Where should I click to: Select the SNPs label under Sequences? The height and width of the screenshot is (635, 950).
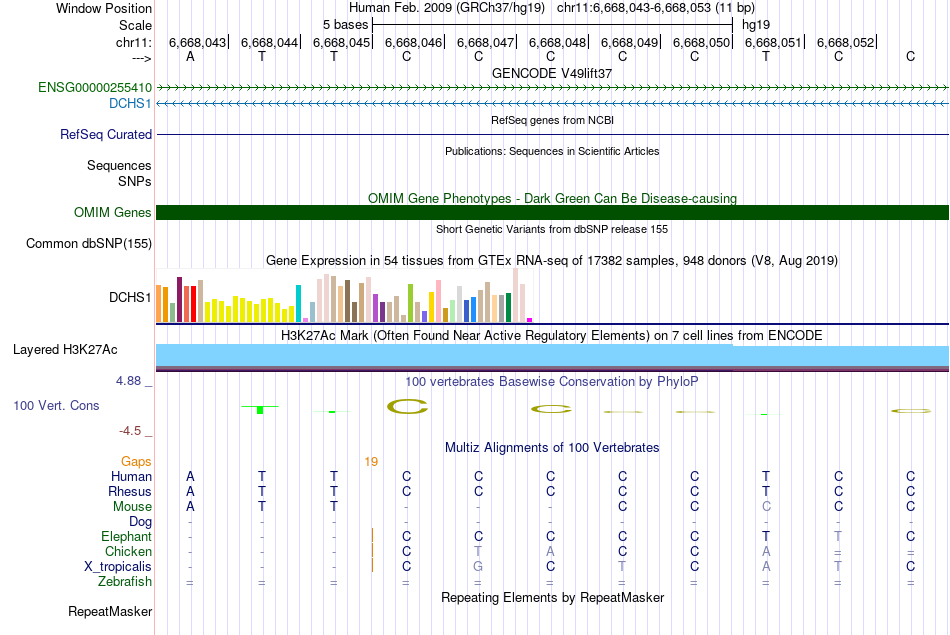[x=135, y=181]
